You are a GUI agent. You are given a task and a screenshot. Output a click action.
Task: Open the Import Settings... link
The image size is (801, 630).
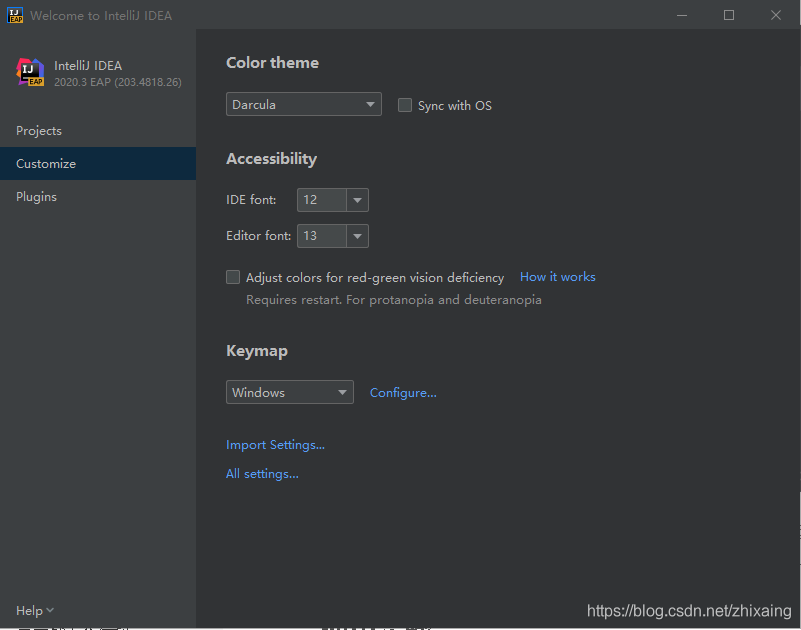click(275, 445)
